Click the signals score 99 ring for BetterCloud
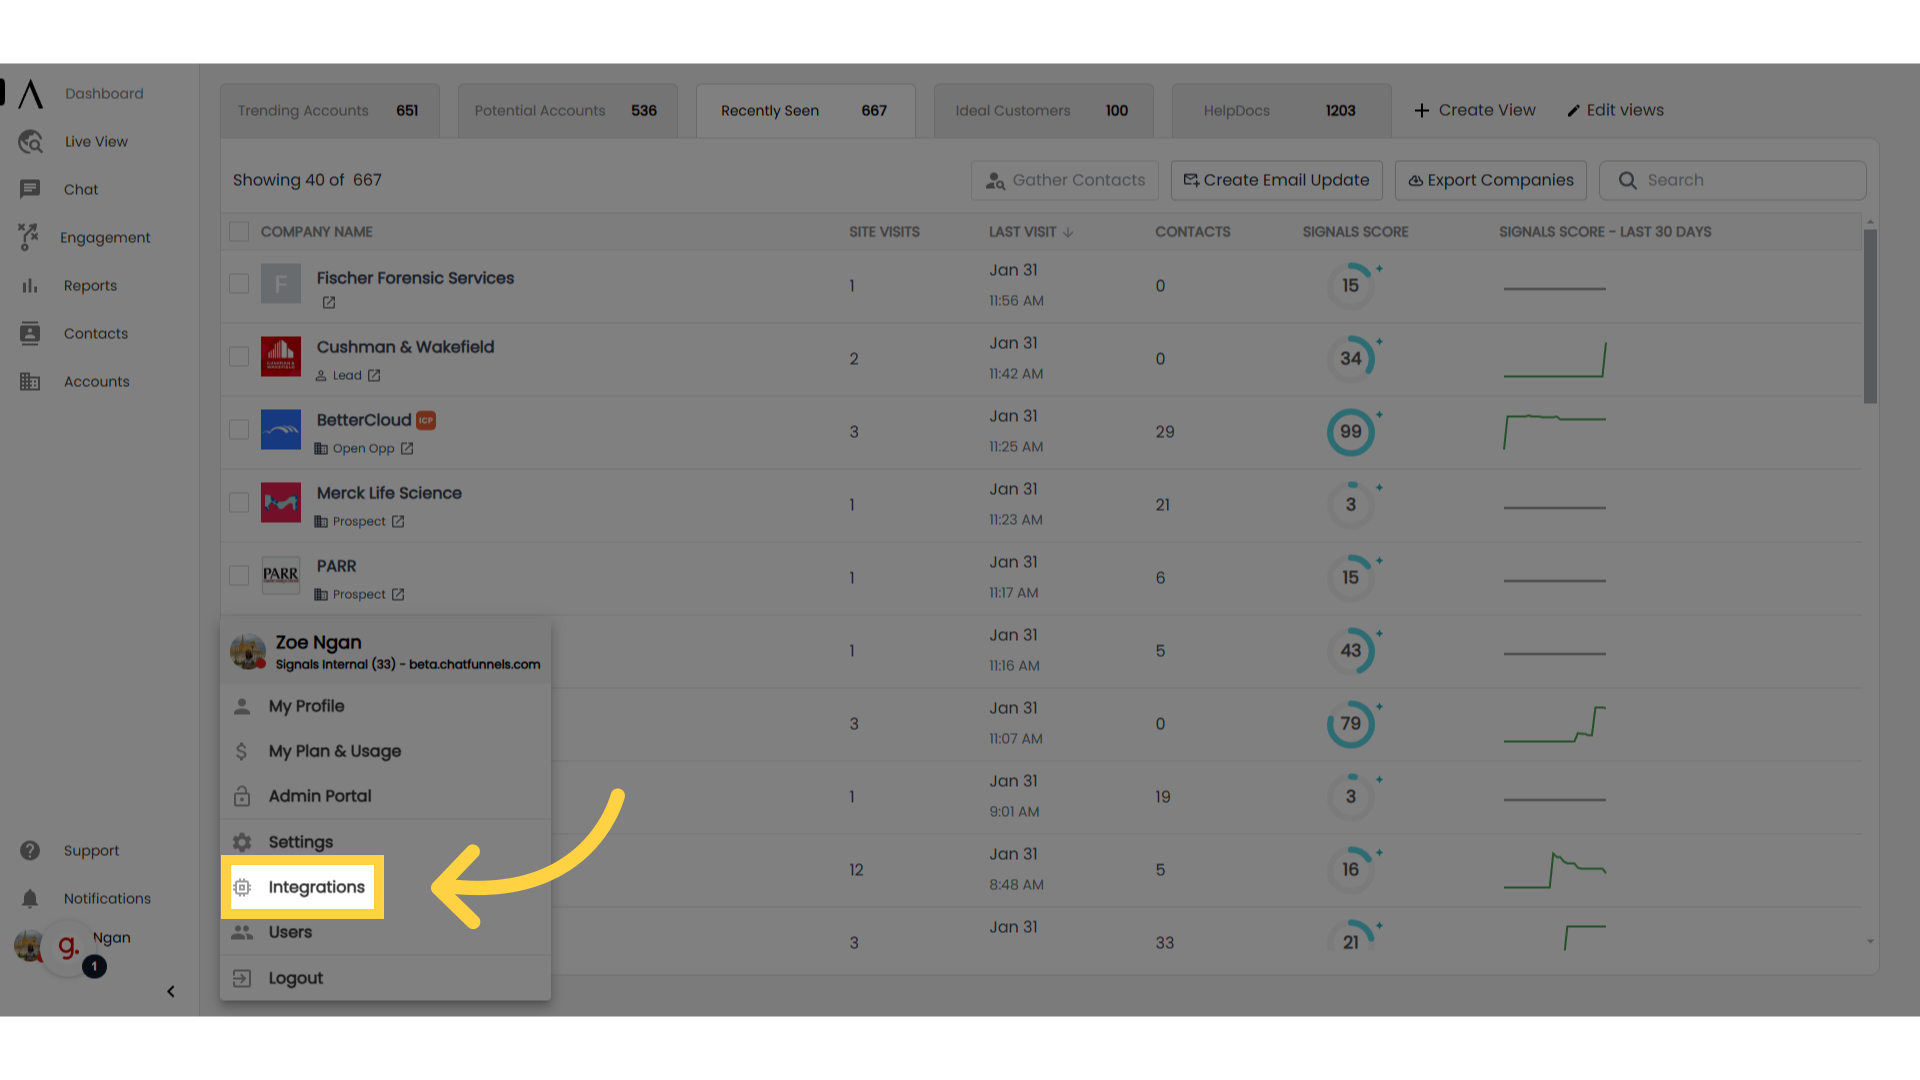This screenshot has height=1080, width=1920. [x=1351, y=432]
